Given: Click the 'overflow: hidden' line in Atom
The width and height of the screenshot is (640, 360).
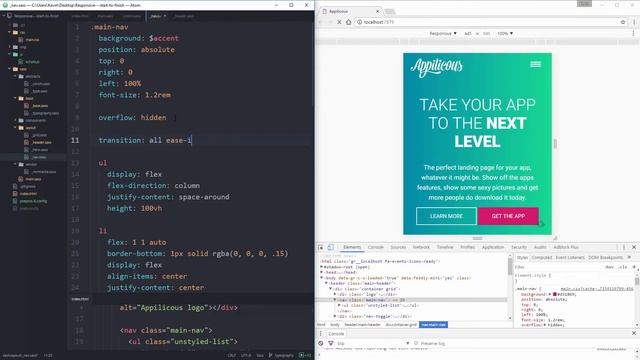Looking at the screenshot, I should coord(132,118).
